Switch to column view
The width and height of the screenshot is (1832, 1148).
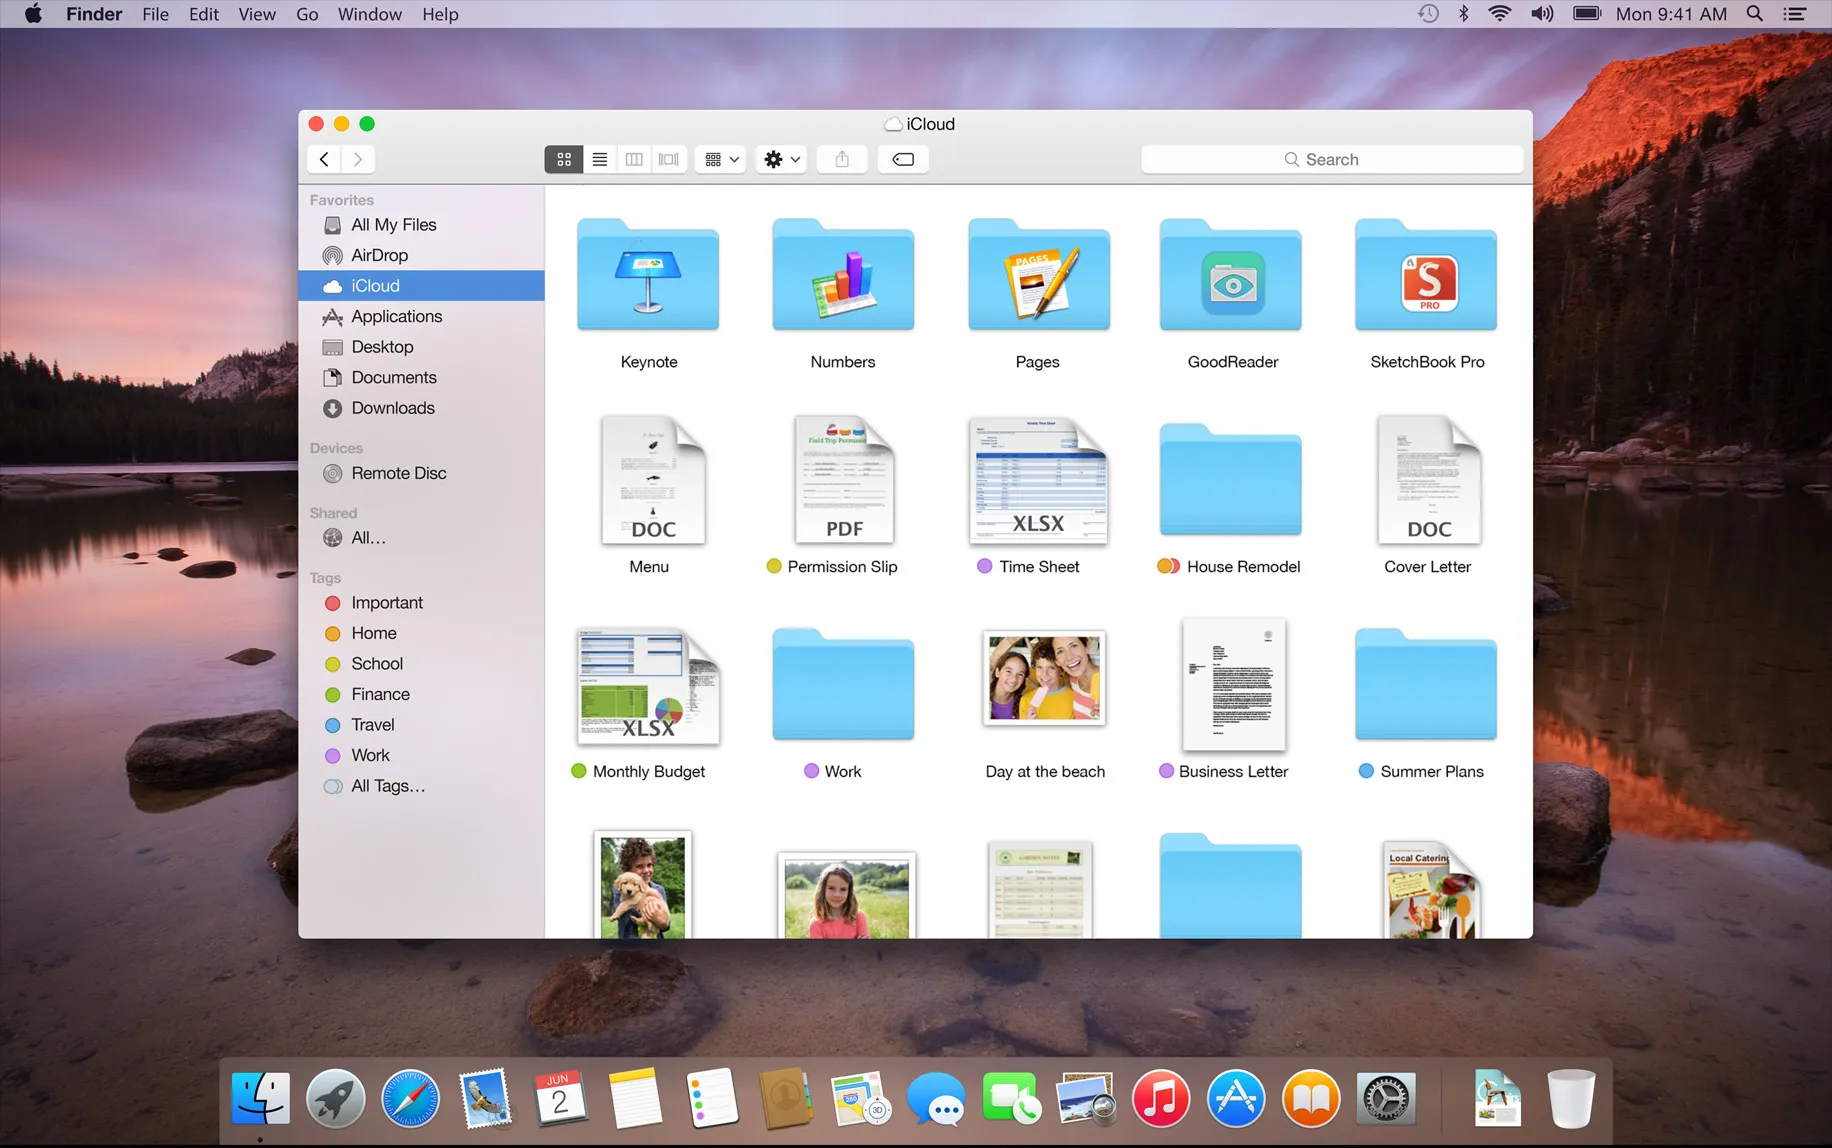click(634, 159)
